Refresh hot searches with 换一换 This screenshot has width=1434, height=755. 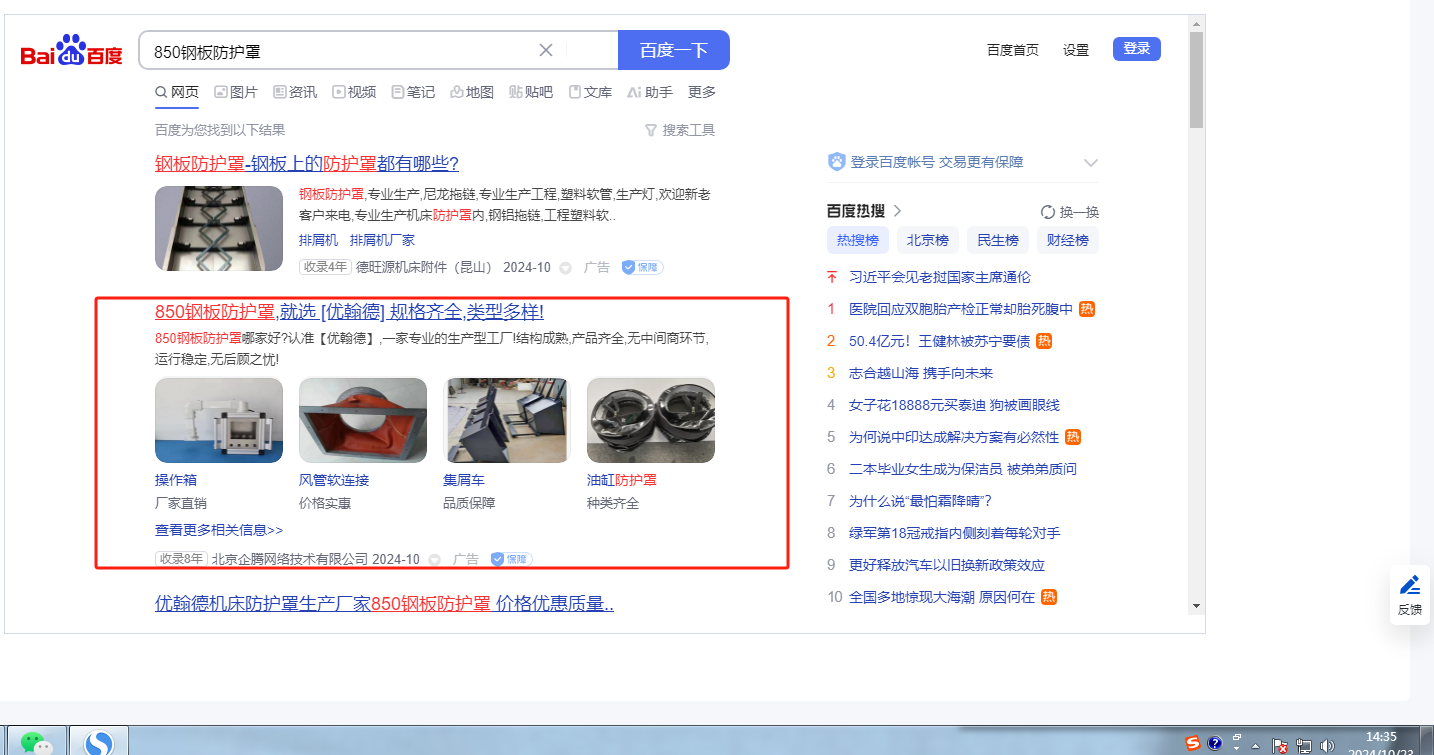click(1070, 212)
